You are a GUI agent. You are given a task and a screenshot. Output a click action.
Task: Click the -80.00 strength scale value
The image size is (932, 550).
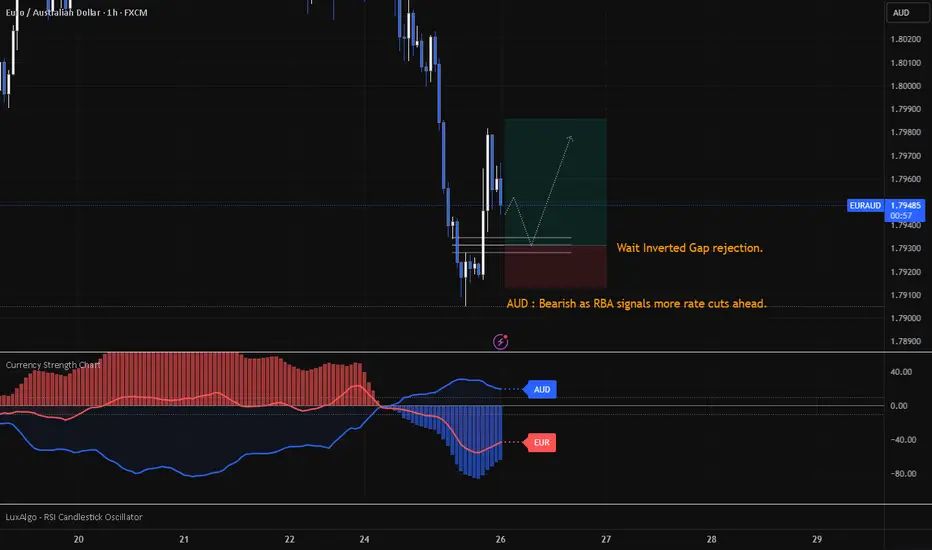(x=903, y=474)
